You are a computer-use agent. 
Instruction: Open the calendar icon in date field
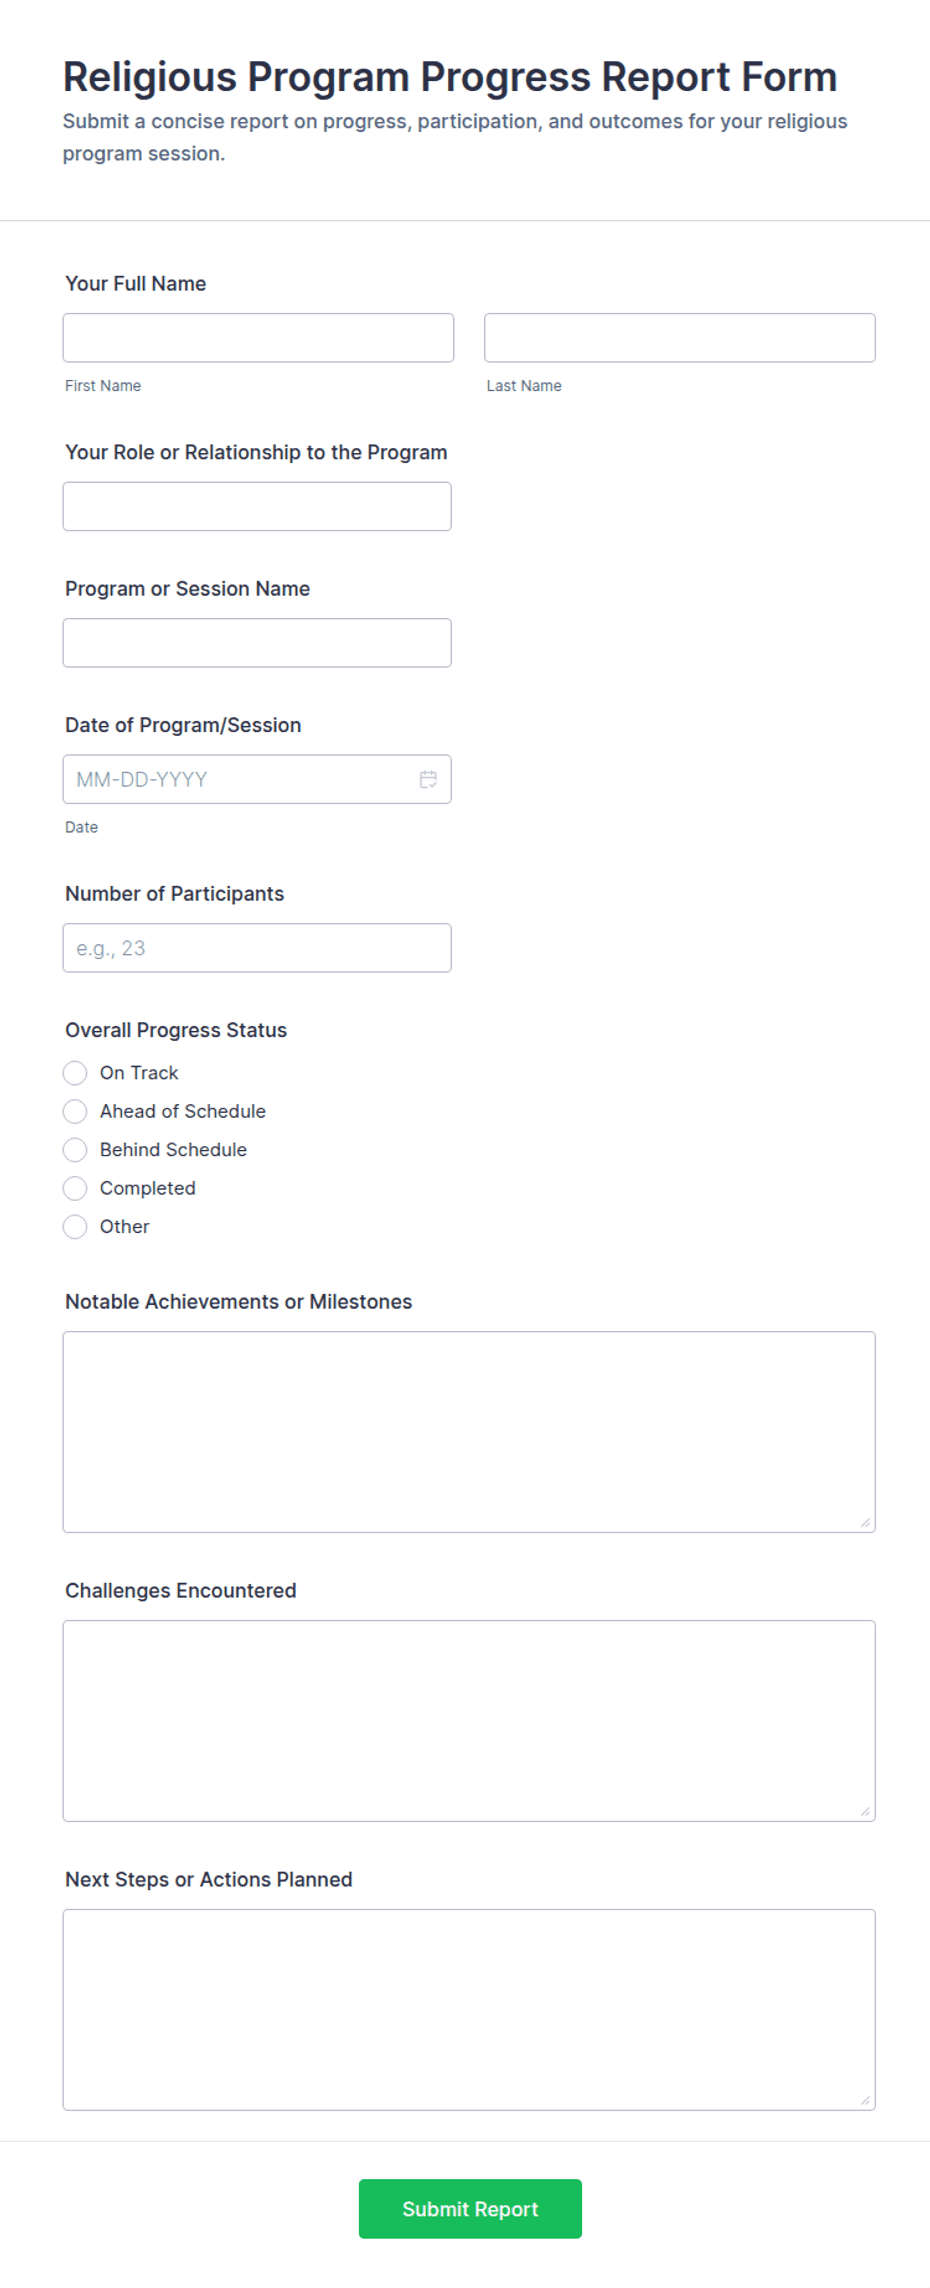click(428, 779)
